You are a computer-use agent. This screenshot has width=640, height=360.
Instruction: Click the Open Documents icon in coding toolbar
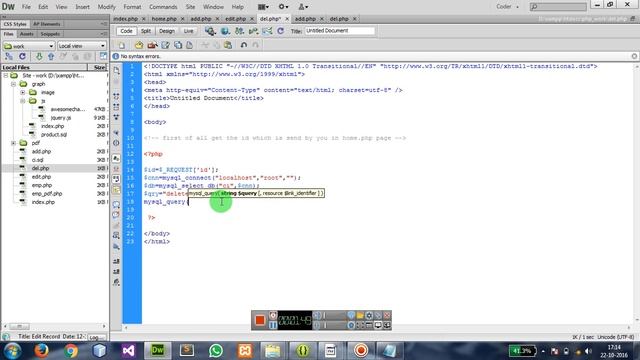pyautogui.click(x=116, y=70)
